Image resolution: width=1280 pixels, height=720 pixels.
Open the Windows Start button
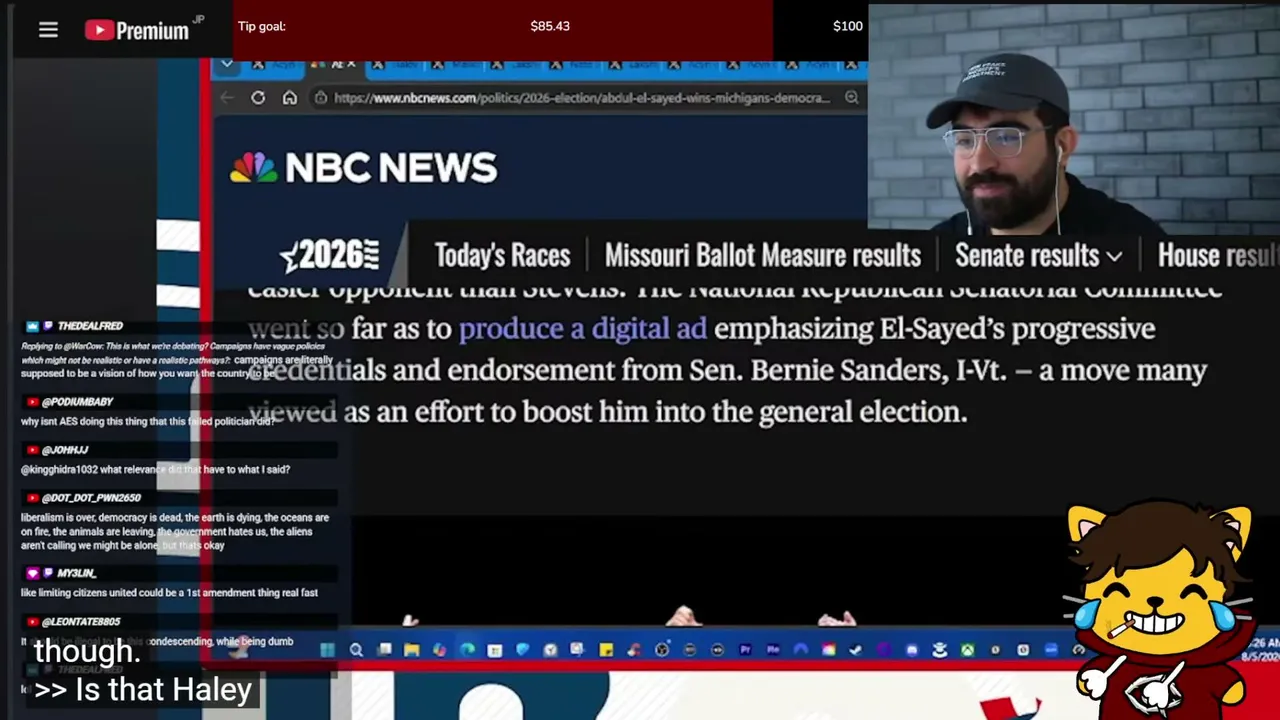coord(327,650)
